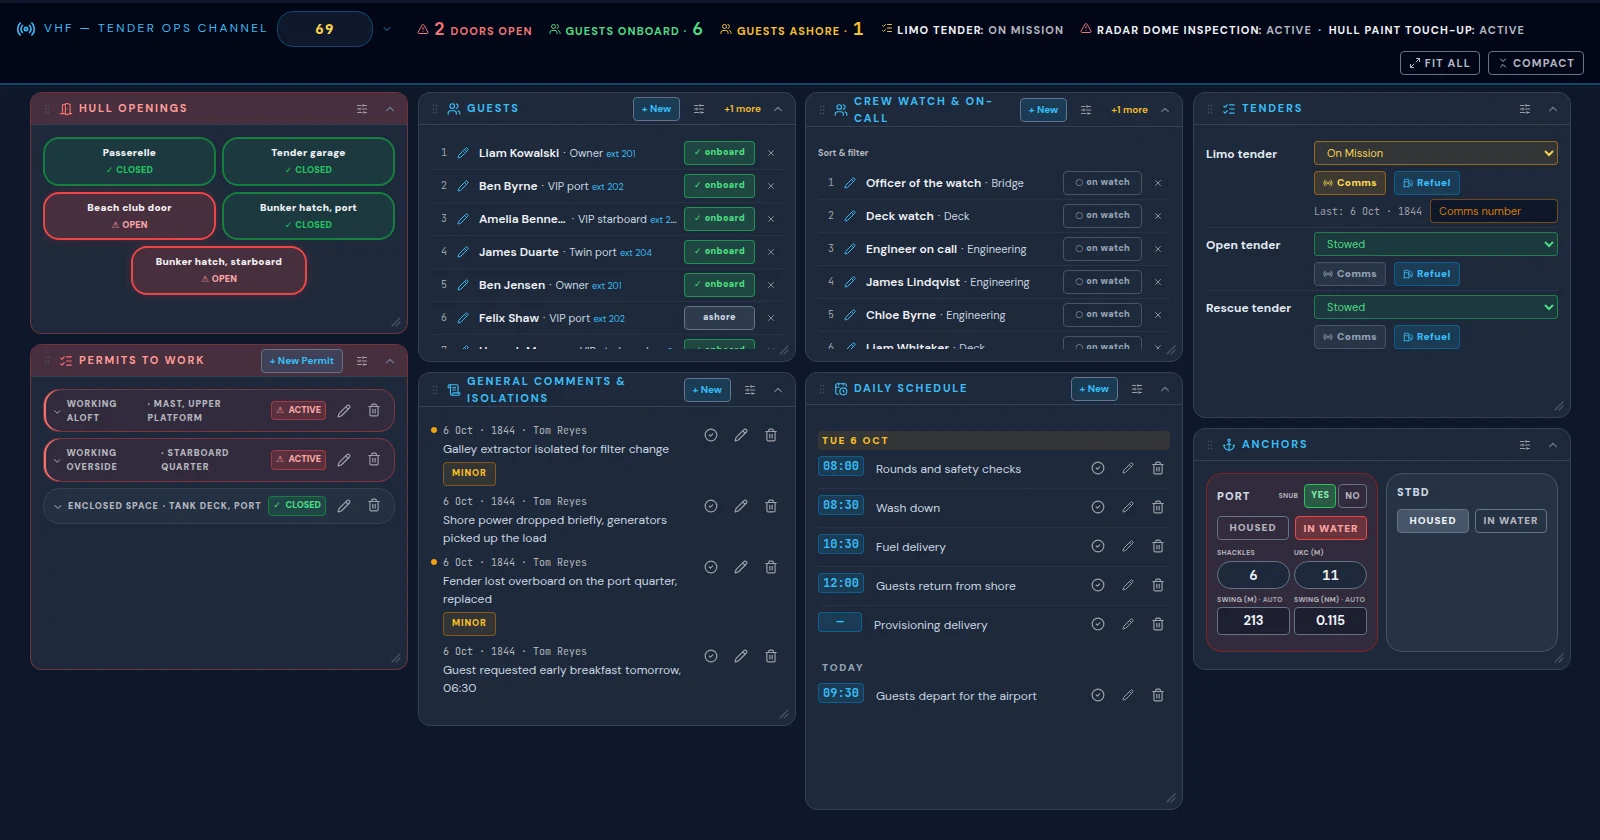Toggle Tender garage closed status
This screenshot has width=1600, height=840.
click(308, 161)
